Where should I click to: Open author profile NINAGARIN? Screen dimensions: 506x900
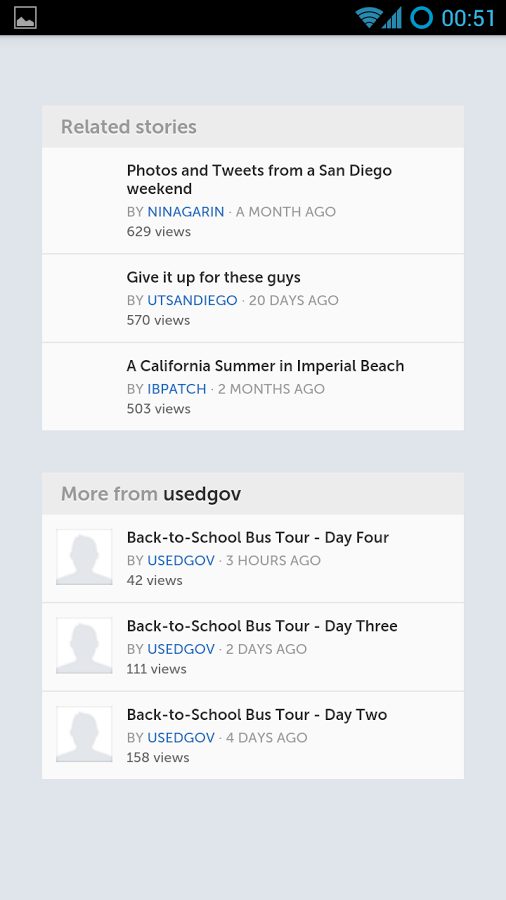(x=186, y=212)
